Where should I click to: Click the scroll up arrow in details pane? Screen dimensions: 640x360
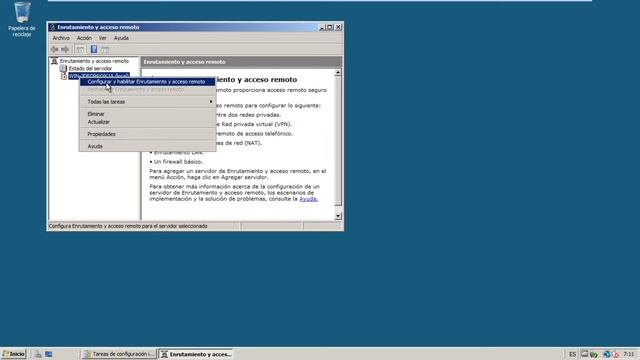pyautogui.click(x=338, y=73)
